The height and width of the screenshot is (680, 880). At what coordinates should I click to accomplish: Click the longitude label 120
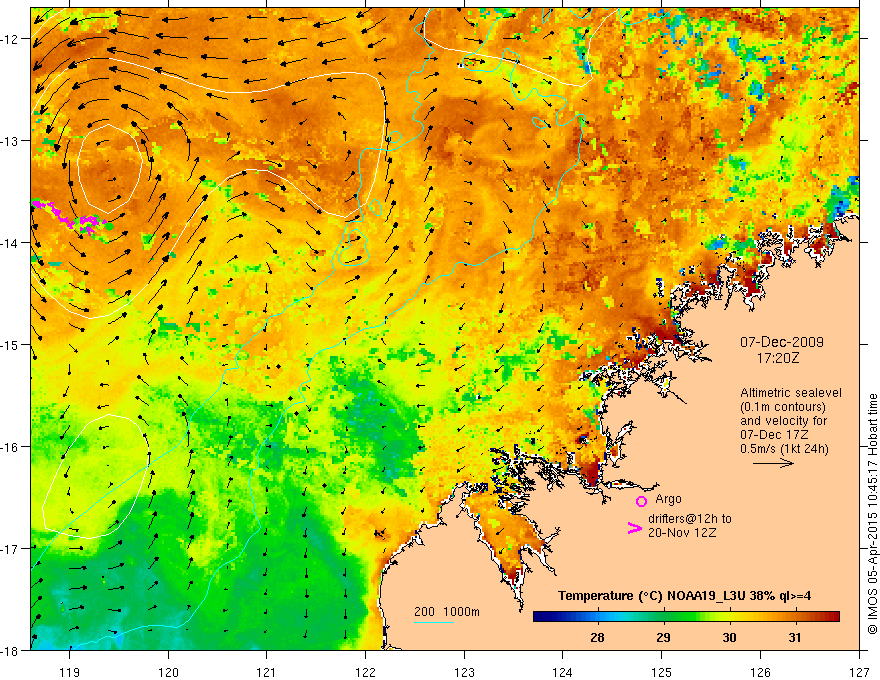(x=168, y=672)
